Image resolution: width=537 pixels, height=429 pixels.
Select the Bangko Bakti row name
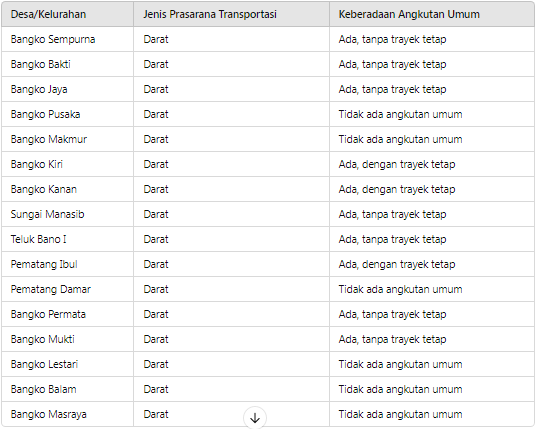(67, 64)
